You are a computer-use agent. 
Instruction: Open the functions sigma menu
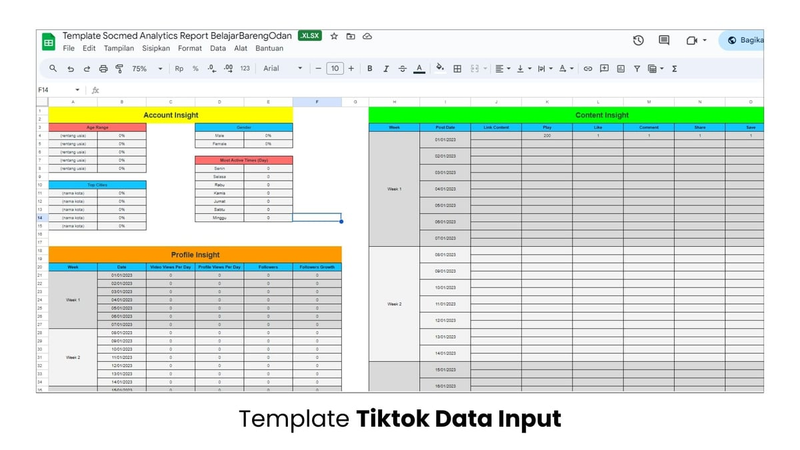click(674, 68)
